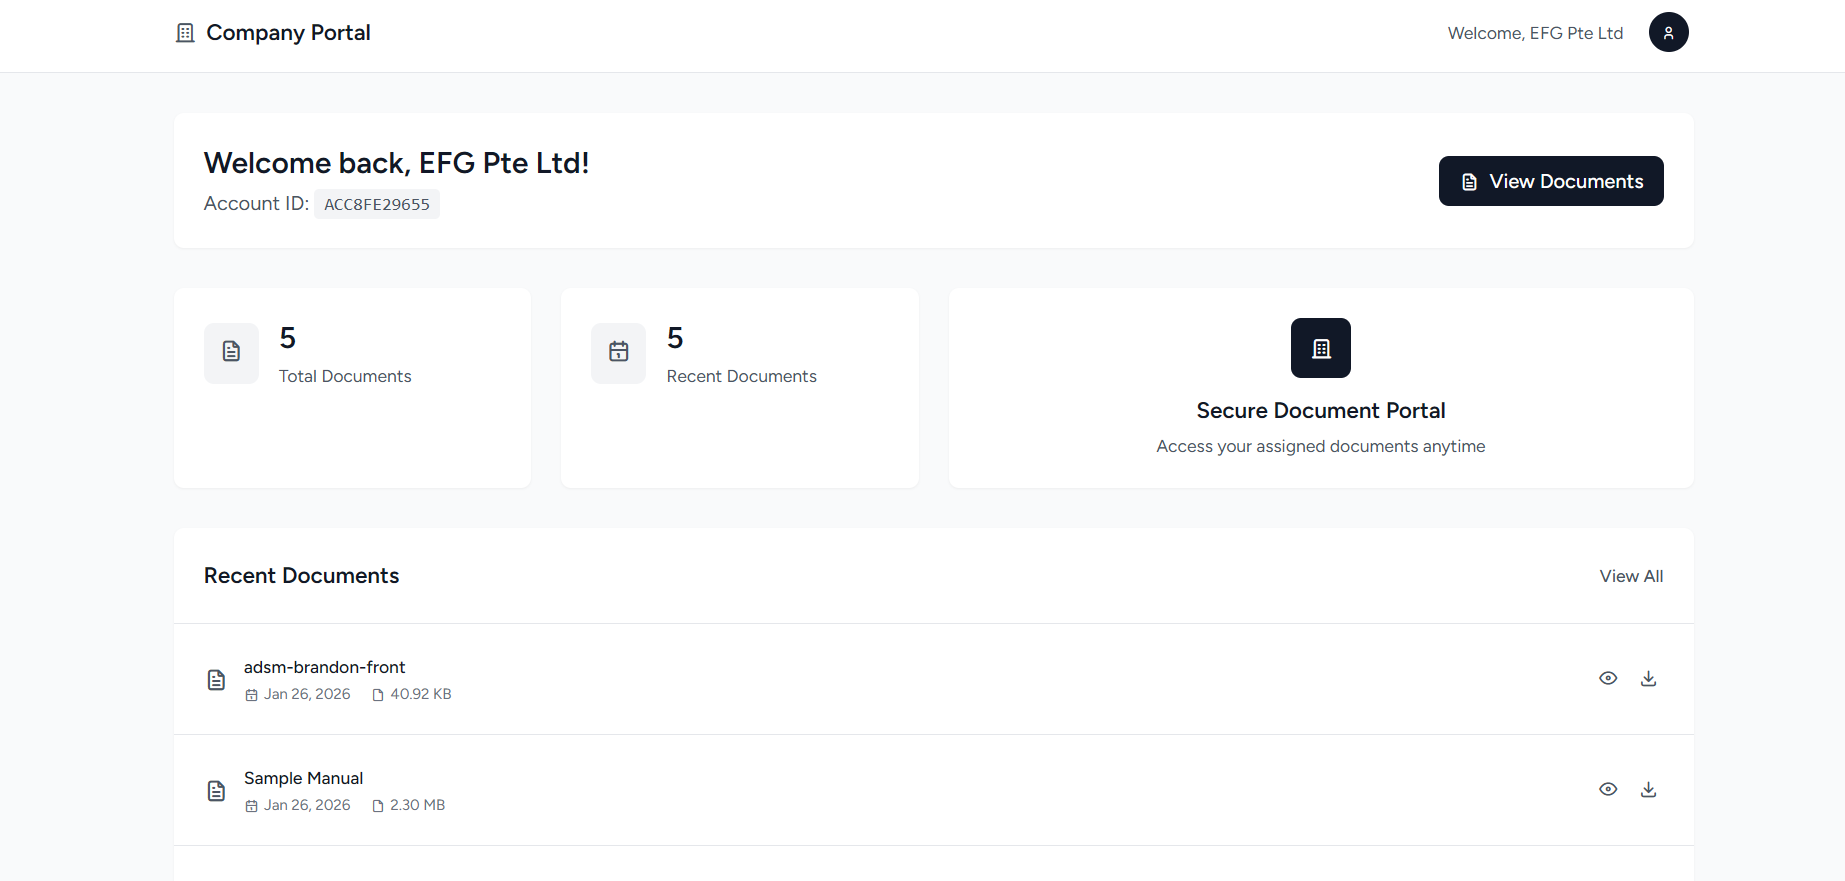Click the adsm-brandon-front file icon
The height and width of the screenshot is (881, 1845).
pos(216,680)
